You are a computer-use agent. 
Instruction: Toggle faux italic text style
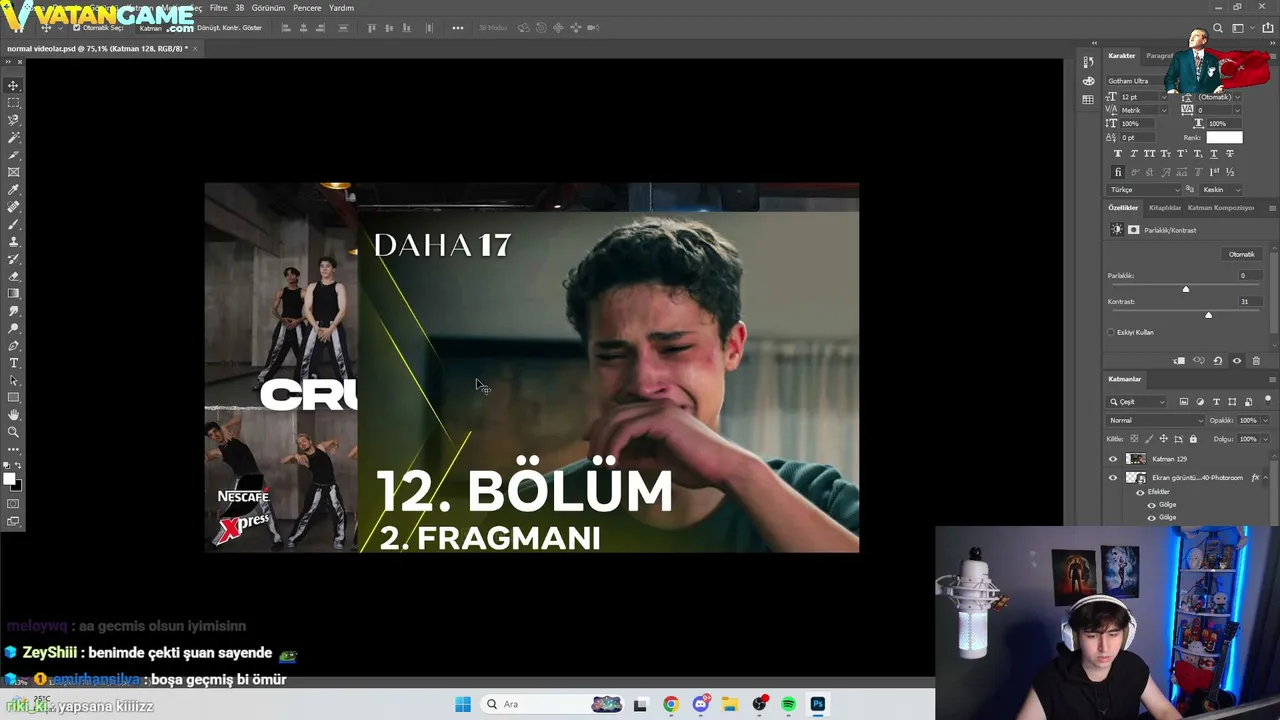tap(1134, 154)
